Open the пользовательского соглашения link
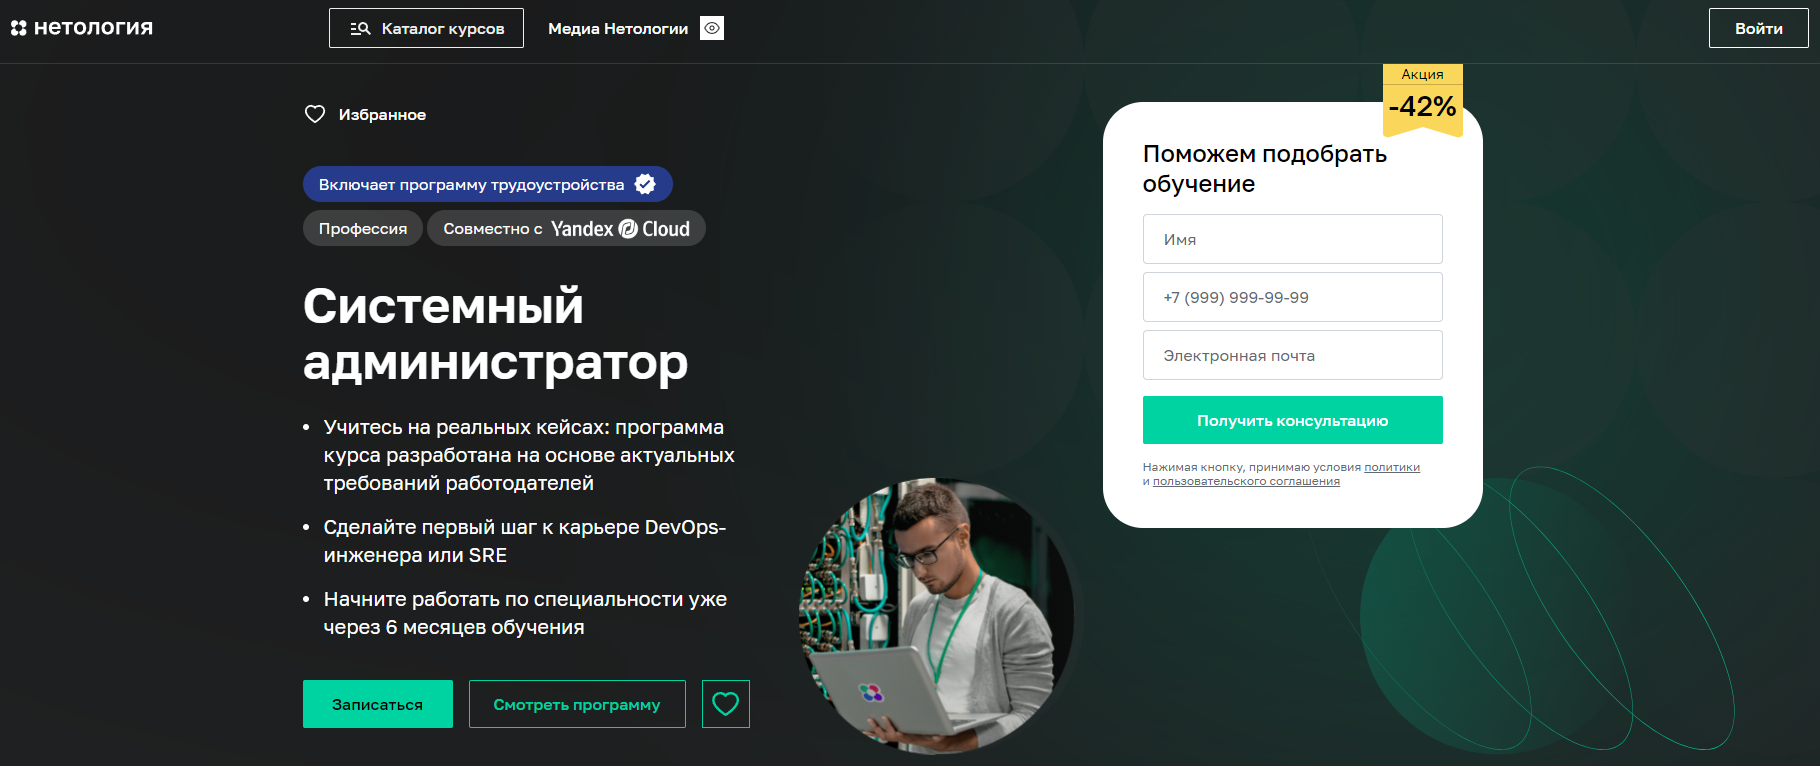This screenshot has width=1820, height=766. pyautogui.click(x=1246, y=481)
